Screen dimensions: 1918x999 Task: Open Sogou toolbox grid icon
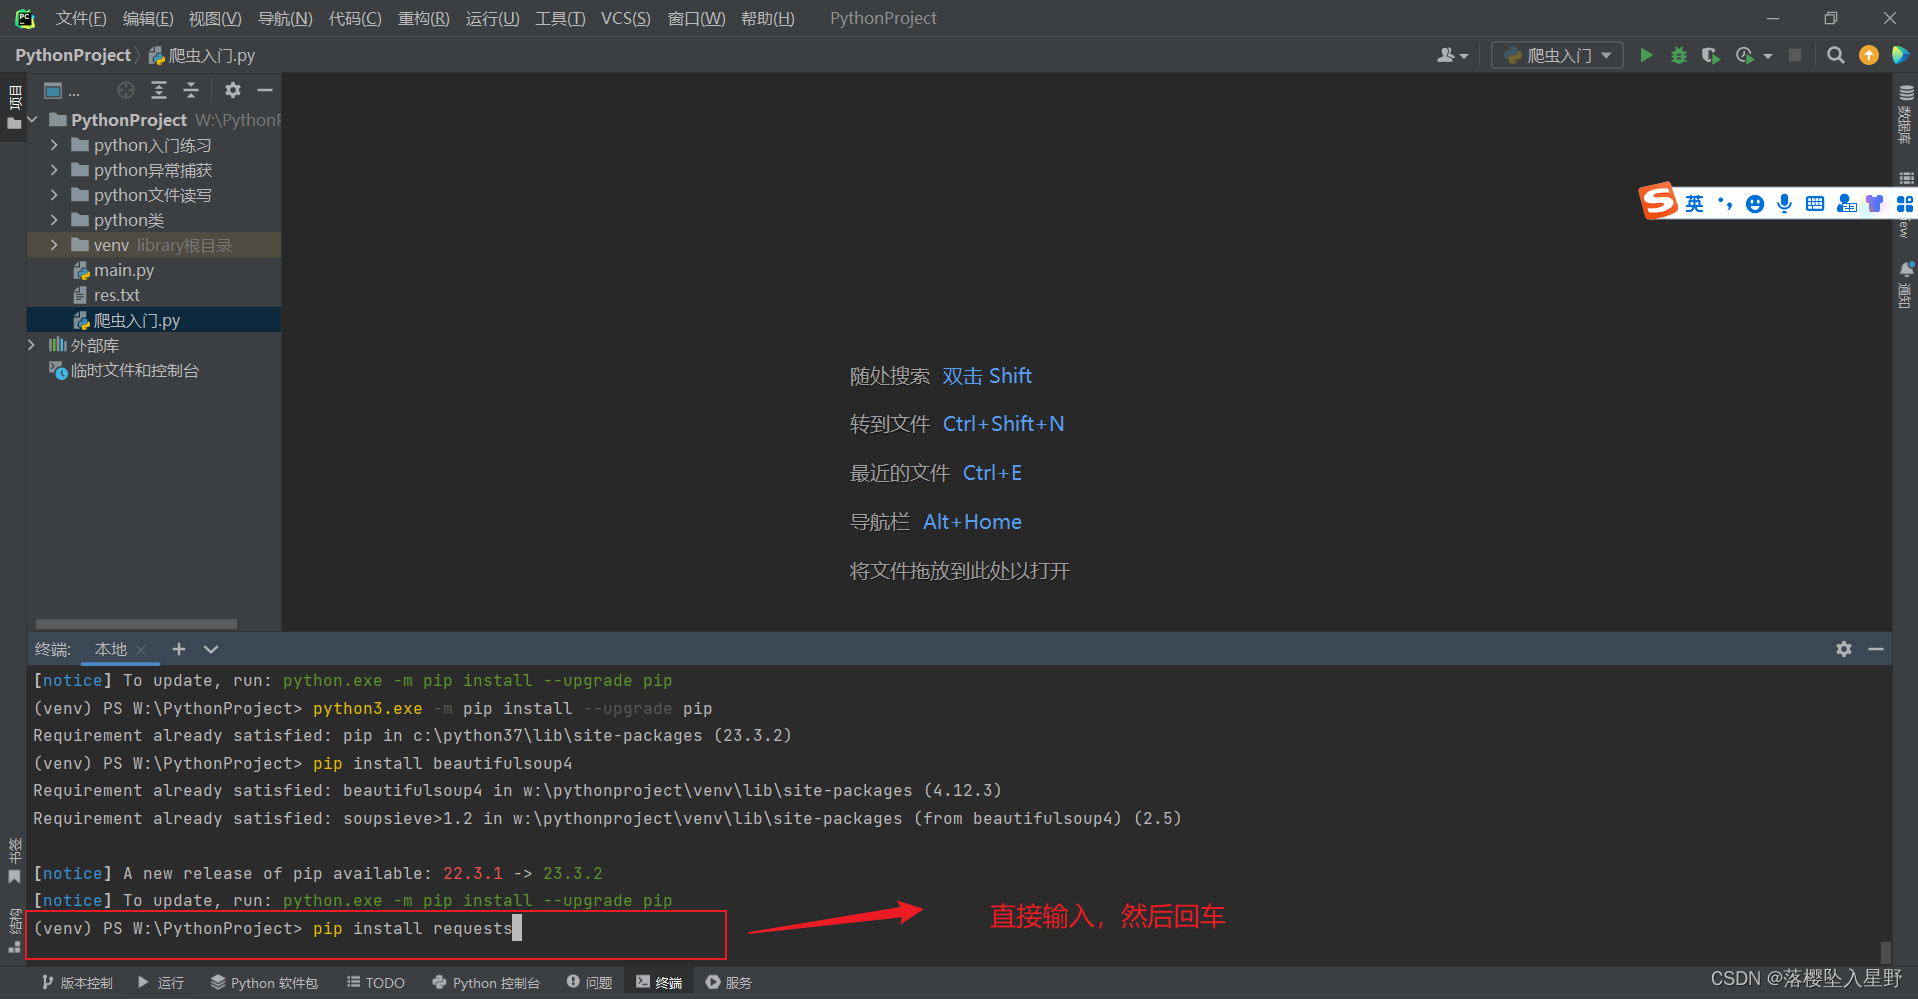point(1905,204)
